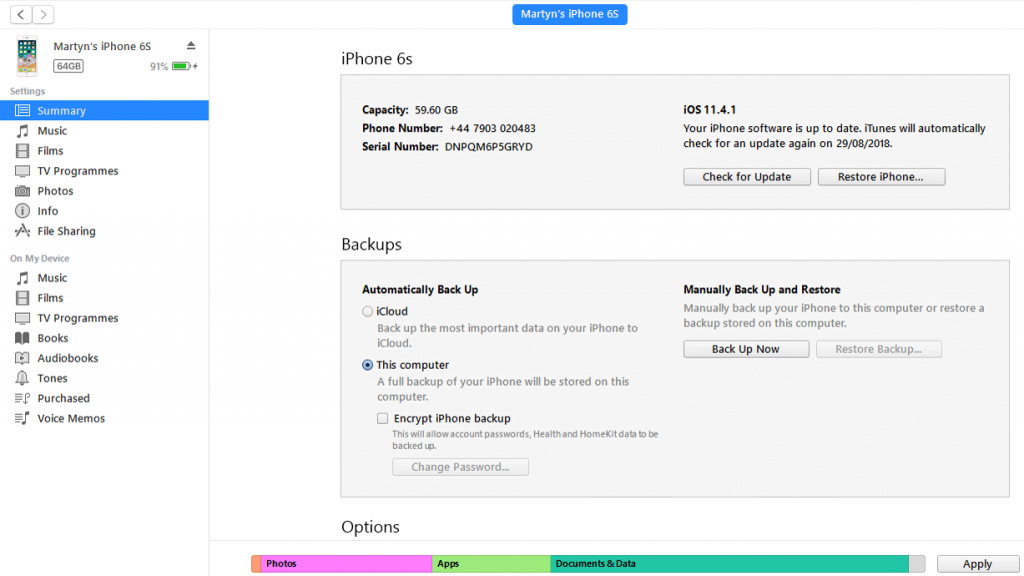
Task: Click the Info circle icon
Action: coord(22,211)
